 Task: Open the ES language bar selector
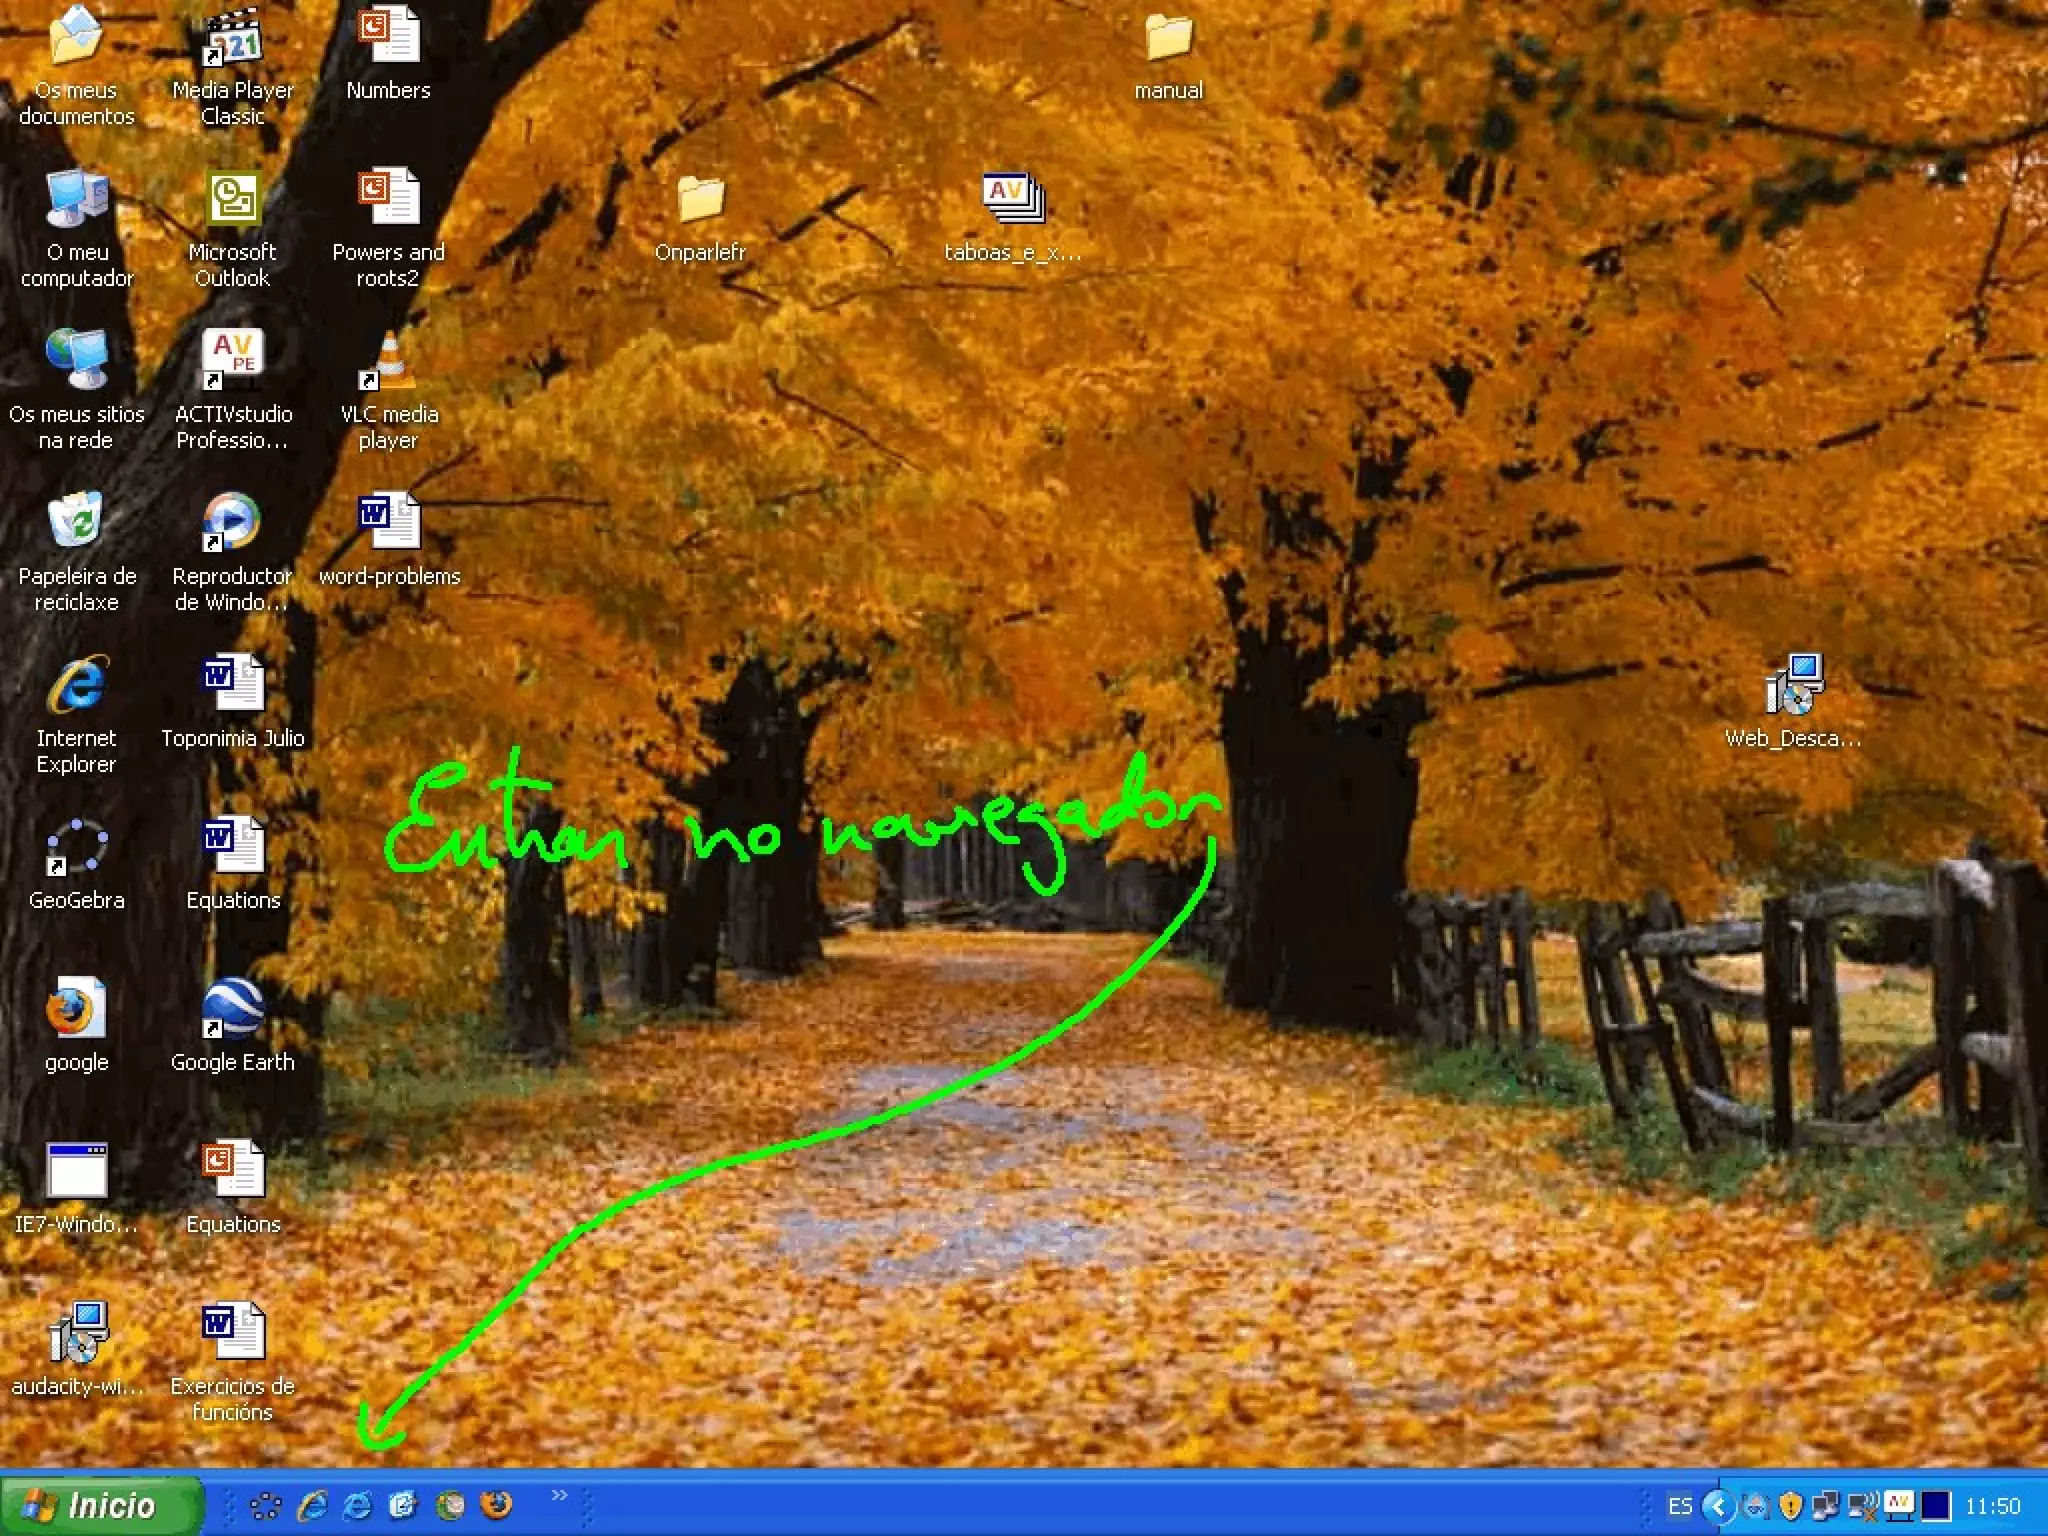tap(1680, 1505)
